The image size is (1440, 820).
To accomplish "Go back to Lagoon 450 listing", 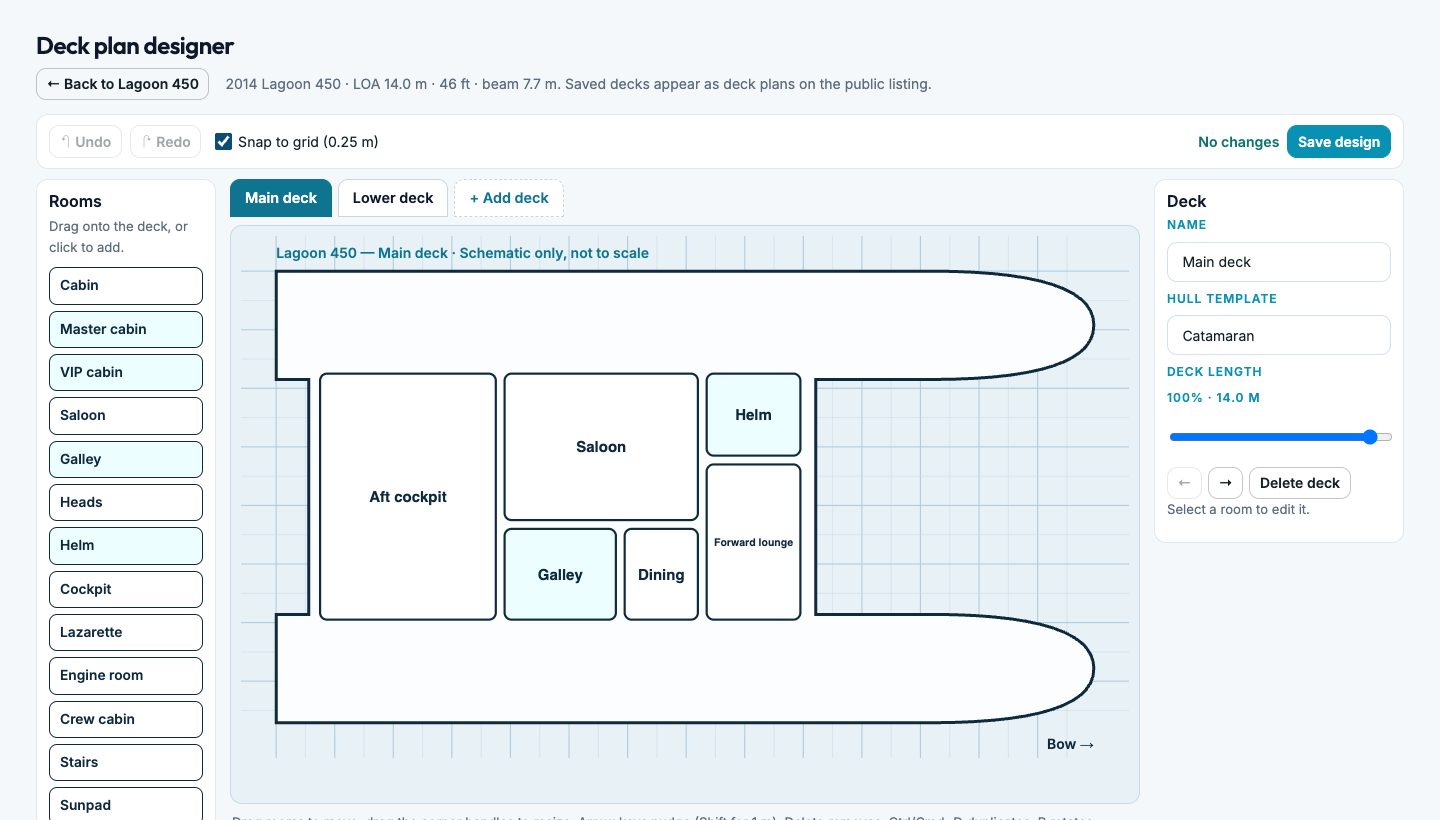I will (x=122, y=84).
